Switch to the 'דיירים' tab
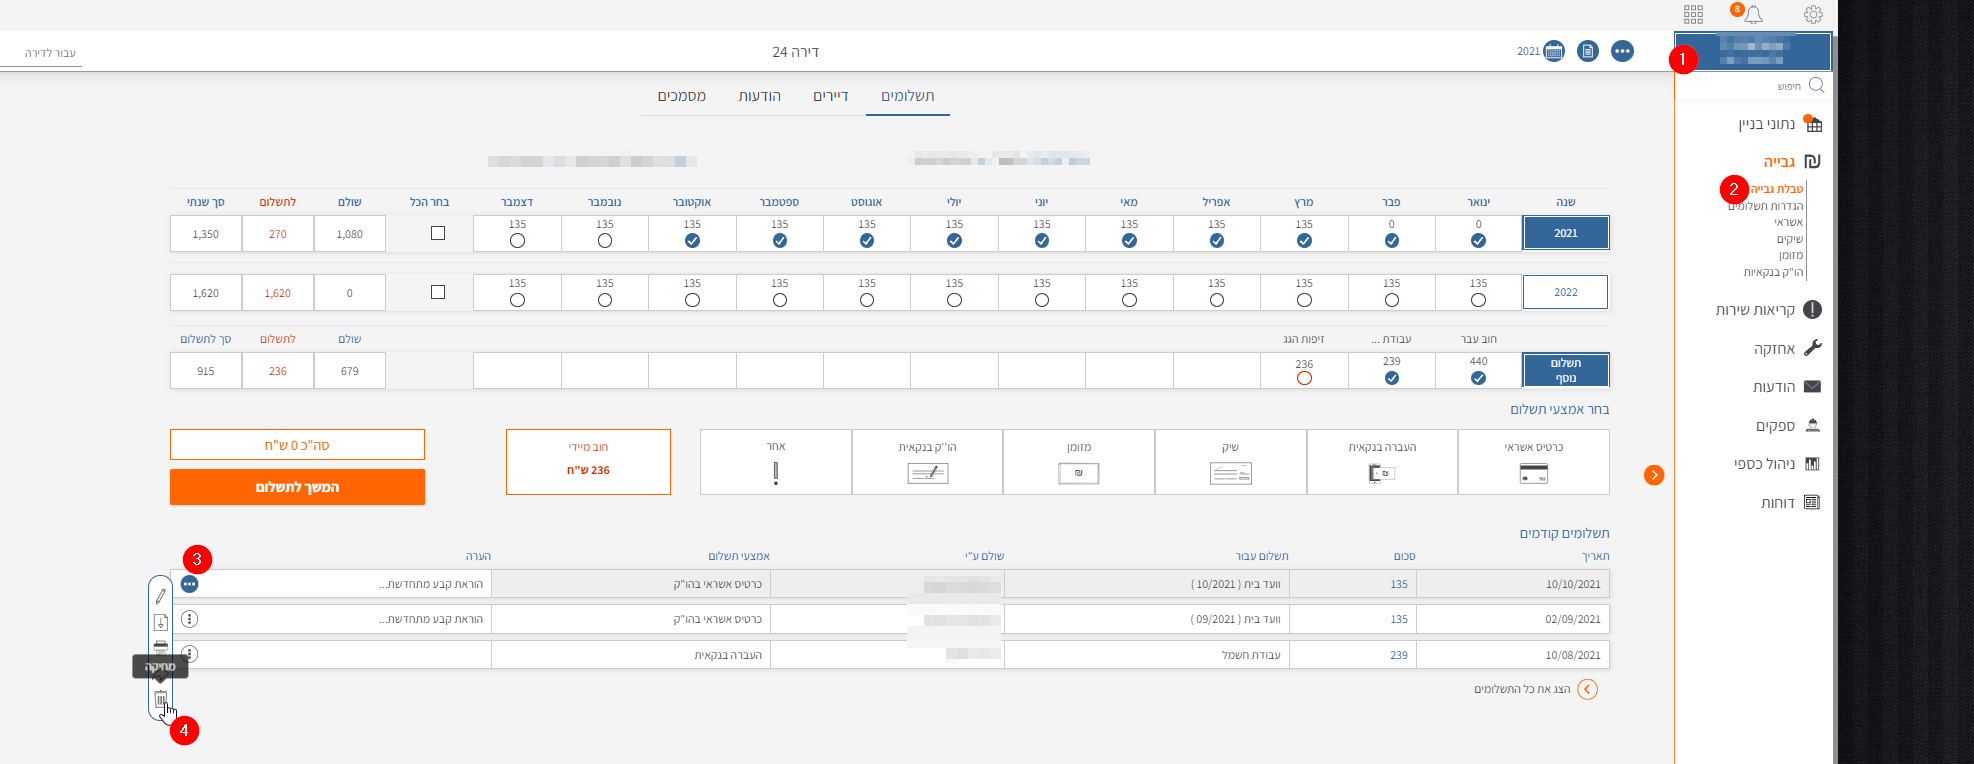This screenshot has height=764, width=1974. (x=830, y=96)
